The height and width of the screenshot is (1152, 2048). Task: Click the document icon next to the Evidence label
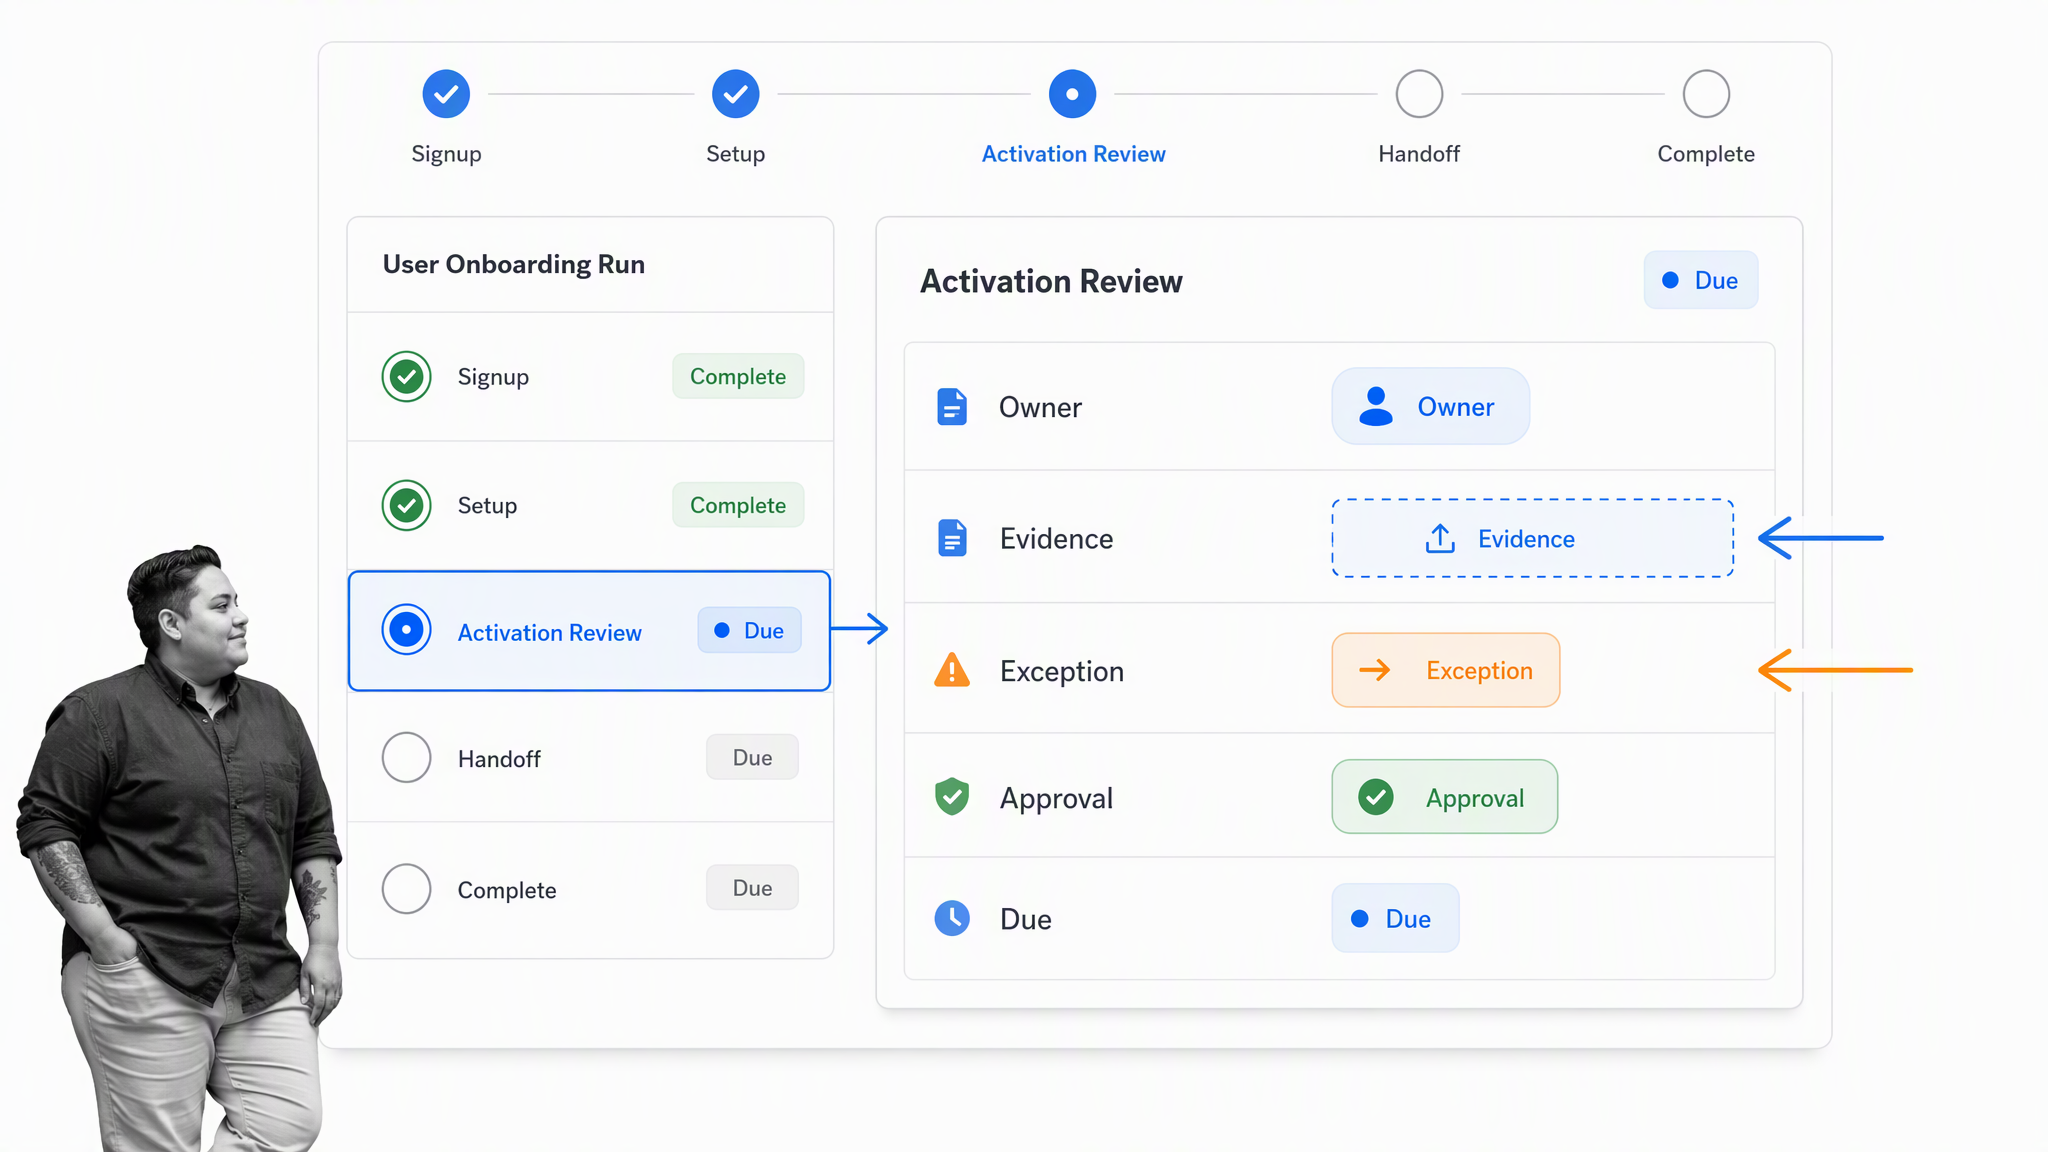952,538
